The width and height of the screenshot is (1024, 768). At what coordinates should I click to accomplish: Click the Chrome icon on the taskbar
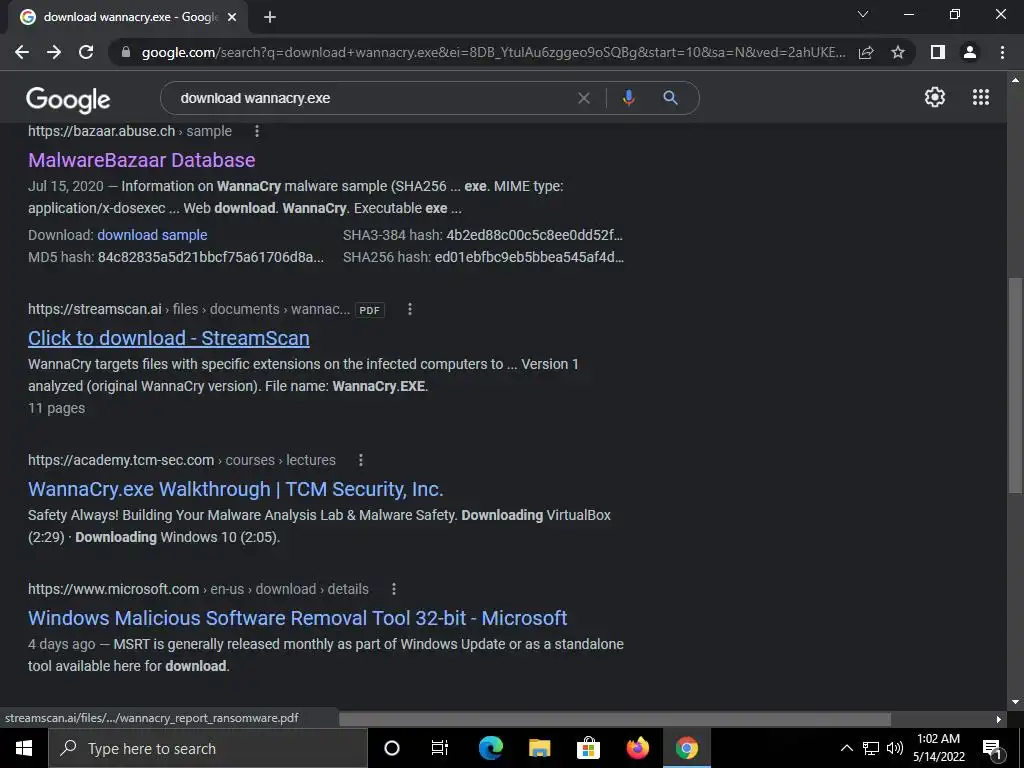(686, 748)
